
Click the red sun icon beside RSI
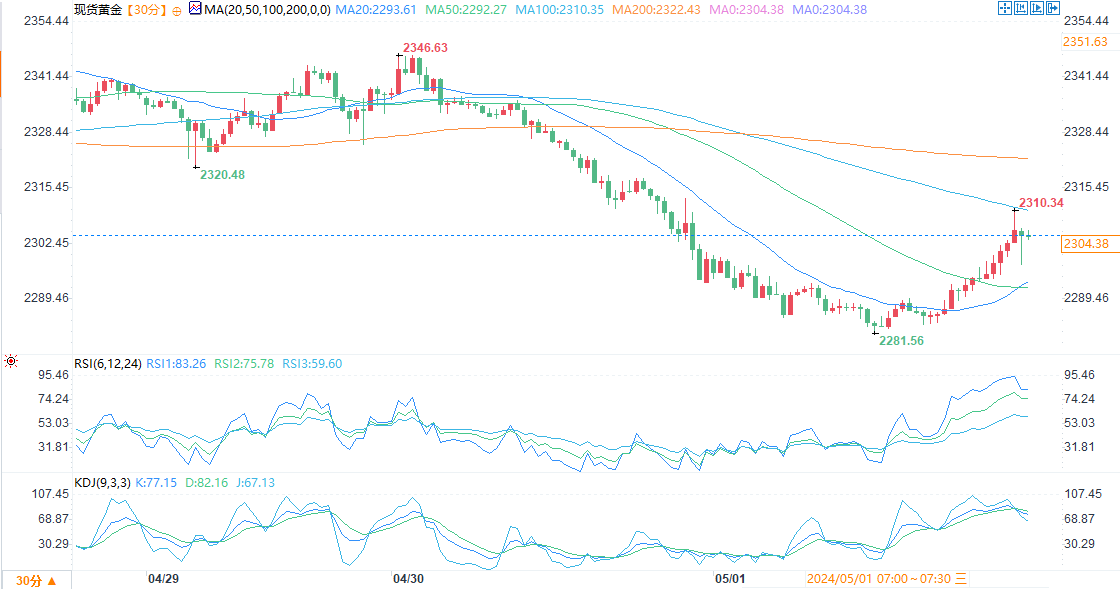tap(10, 361)
